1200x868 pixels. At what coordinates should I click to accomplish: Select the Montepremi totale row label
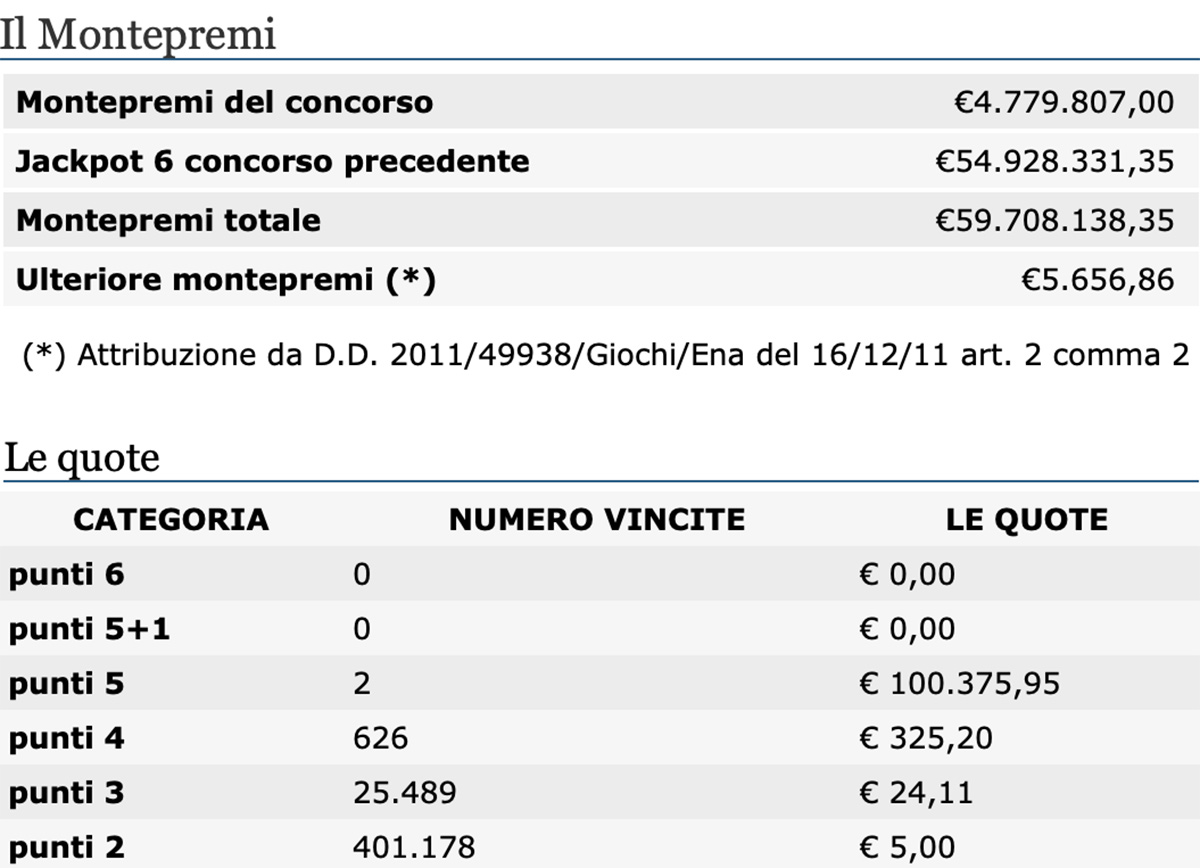tap(168, 220)
